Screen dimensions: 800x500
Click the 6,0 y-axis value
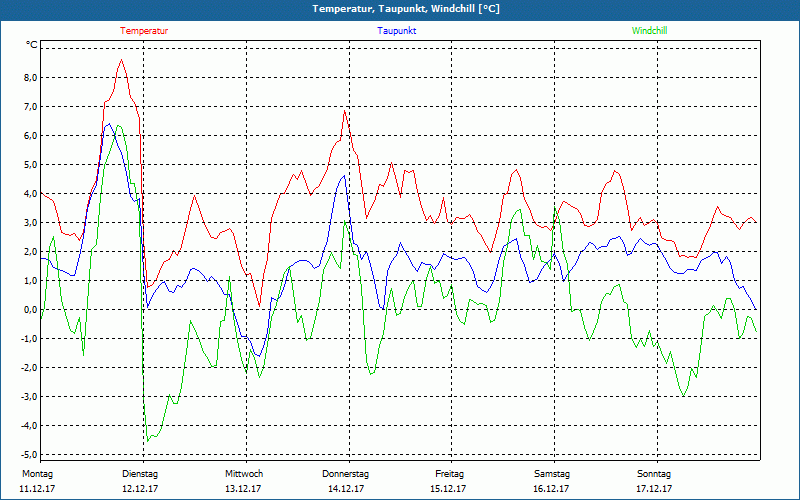[31, 136]
